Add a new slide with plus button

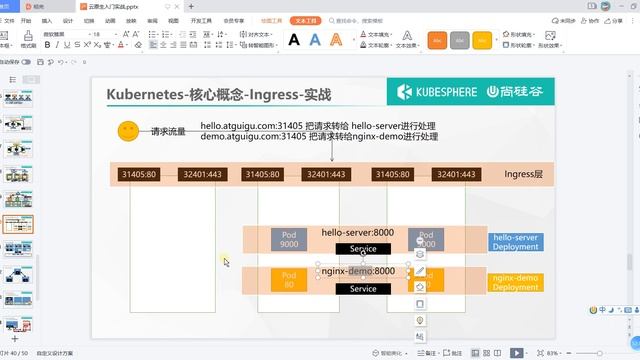[x=15, y=339]
